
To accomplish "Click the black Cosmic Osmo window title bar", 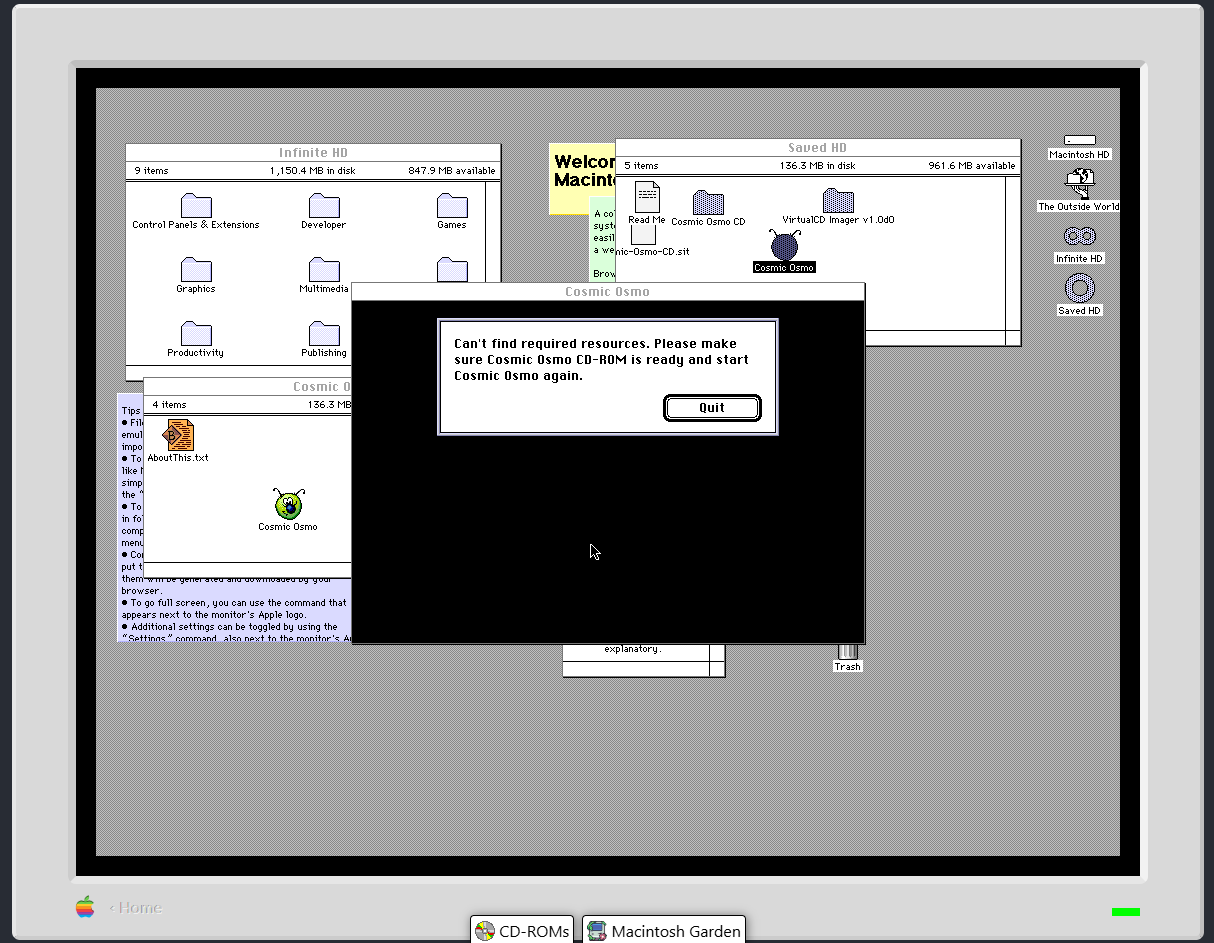I will [x=608, y=291].
